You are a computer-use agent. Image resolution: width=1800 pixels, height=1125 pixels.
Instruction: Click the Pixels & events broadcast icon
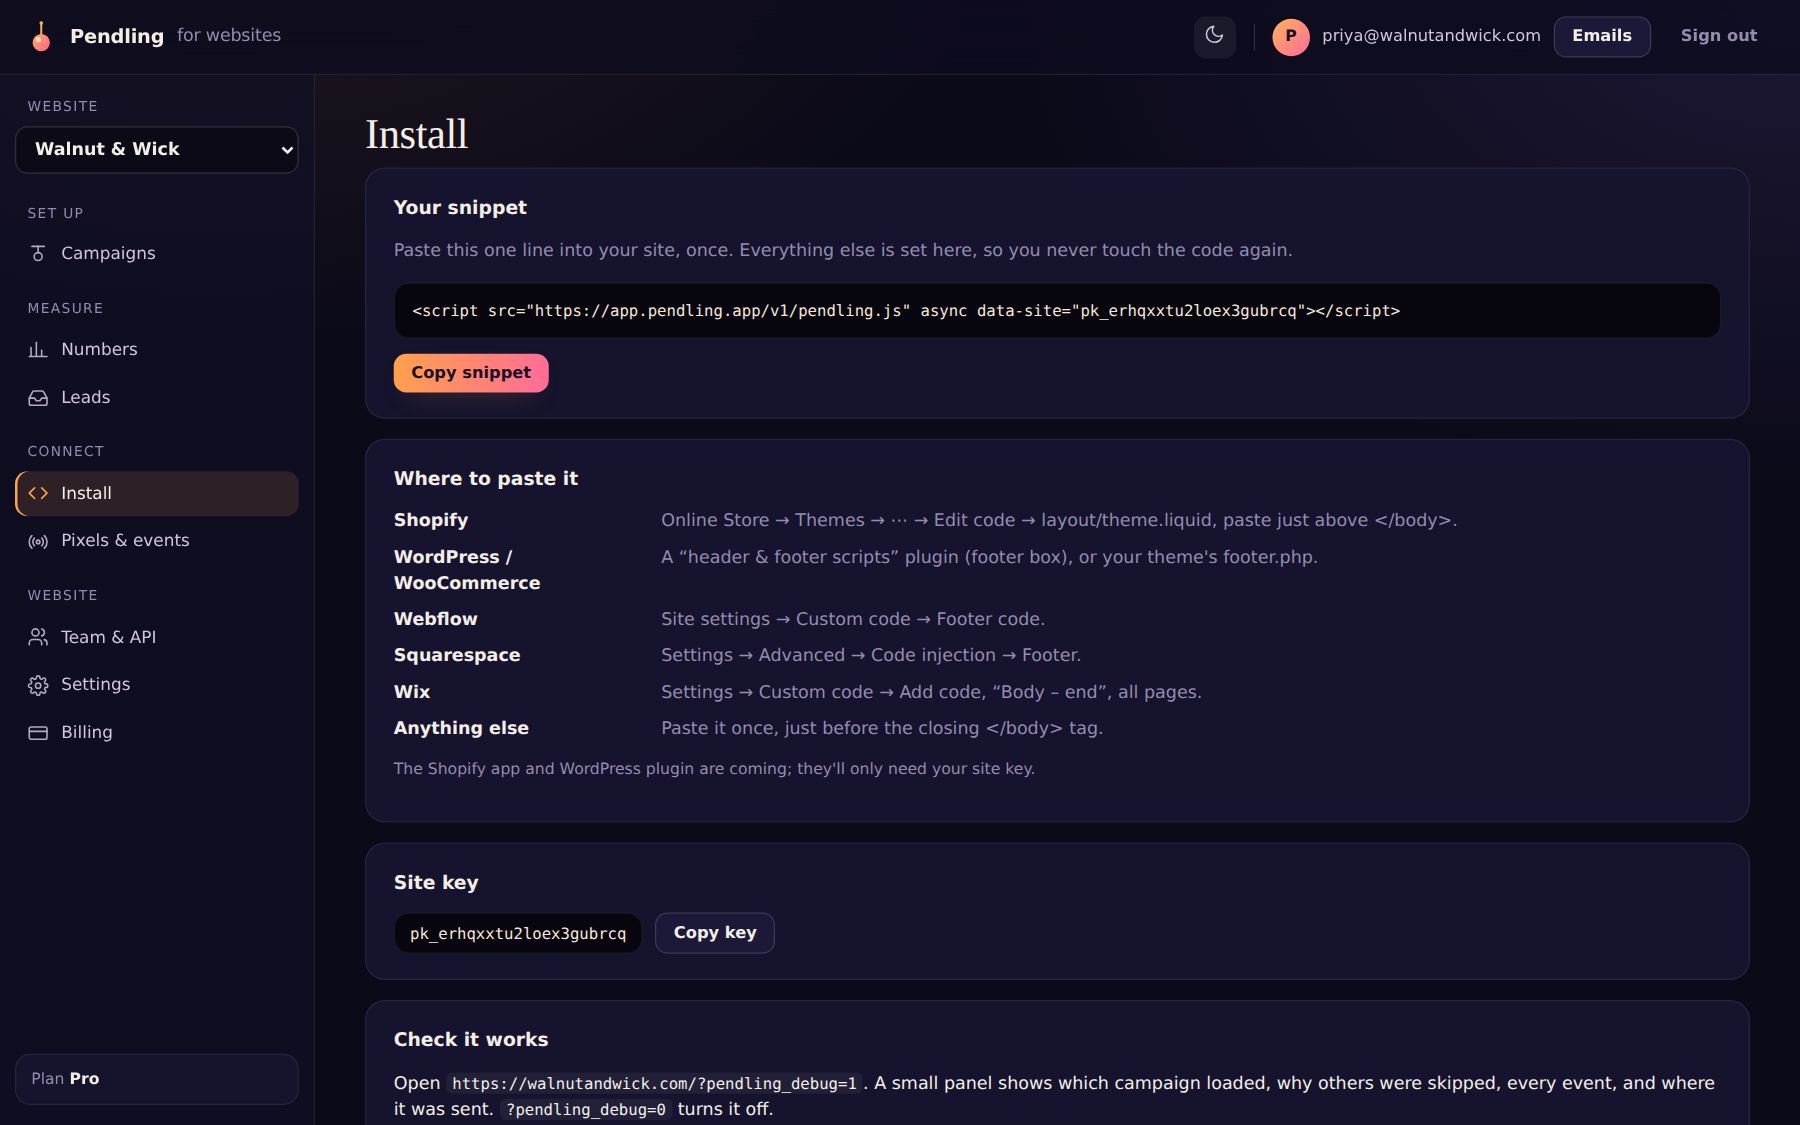pyautogui.click(x=38, y=541)
